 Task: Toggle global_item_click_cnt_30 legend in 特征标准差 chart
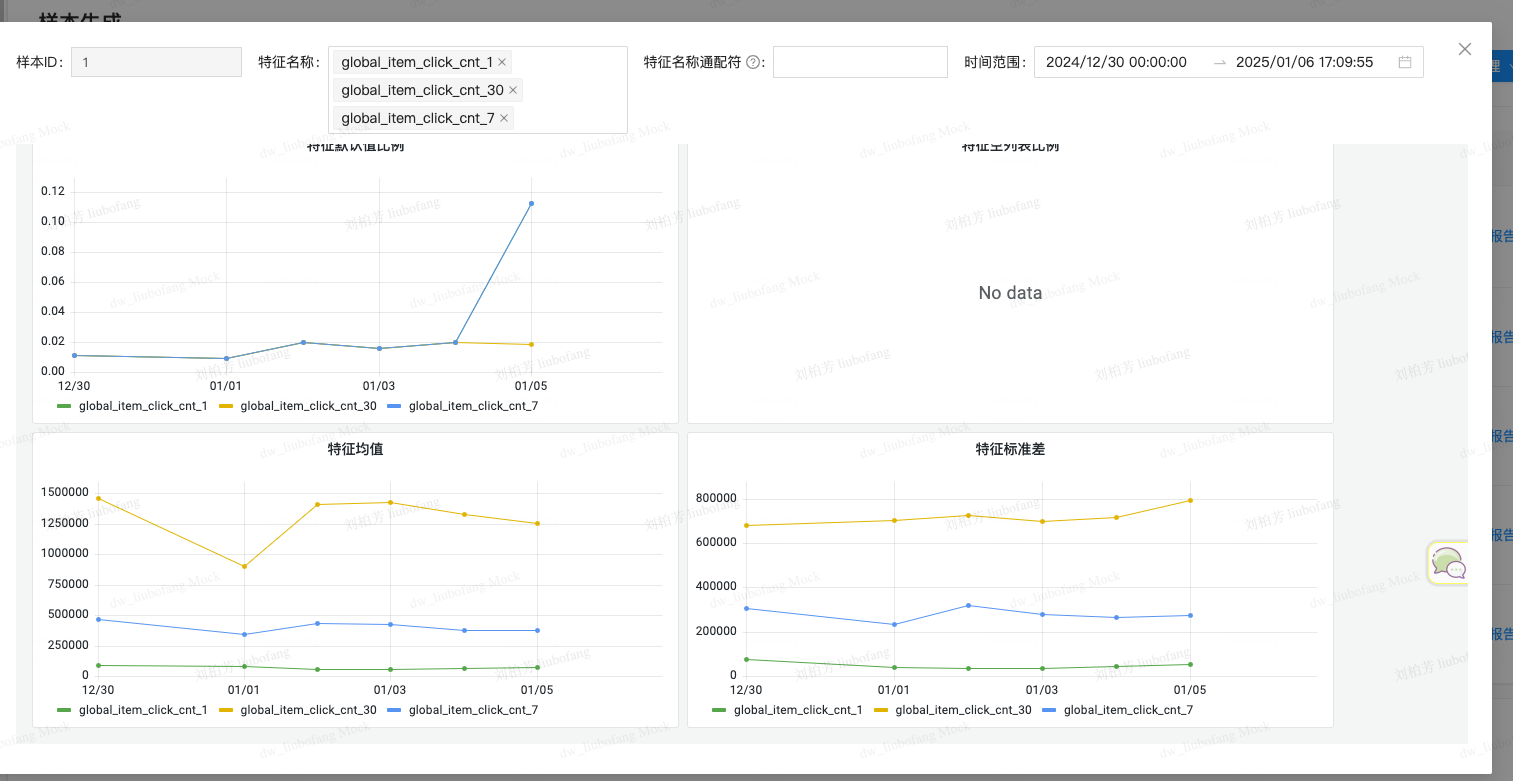953,710
